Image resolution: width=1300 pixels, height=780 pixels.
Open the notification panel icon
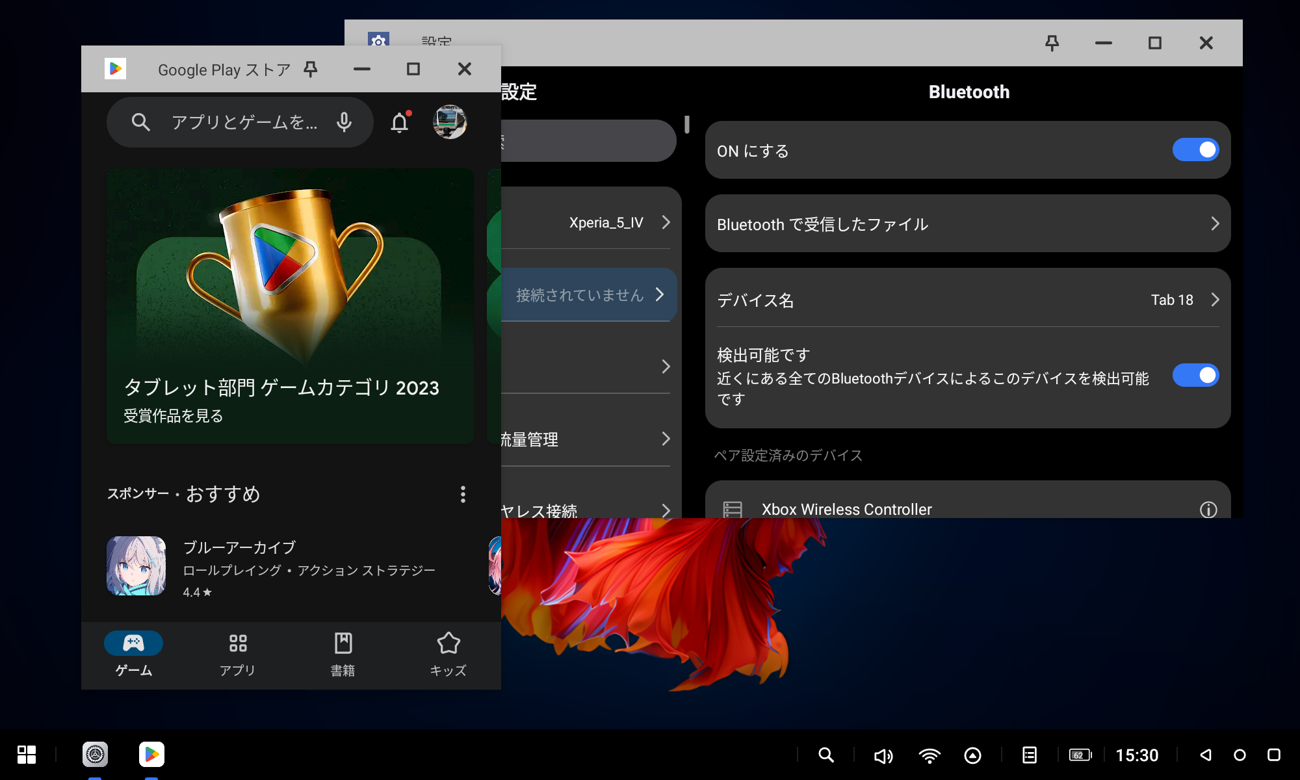tap(1030, 755)
